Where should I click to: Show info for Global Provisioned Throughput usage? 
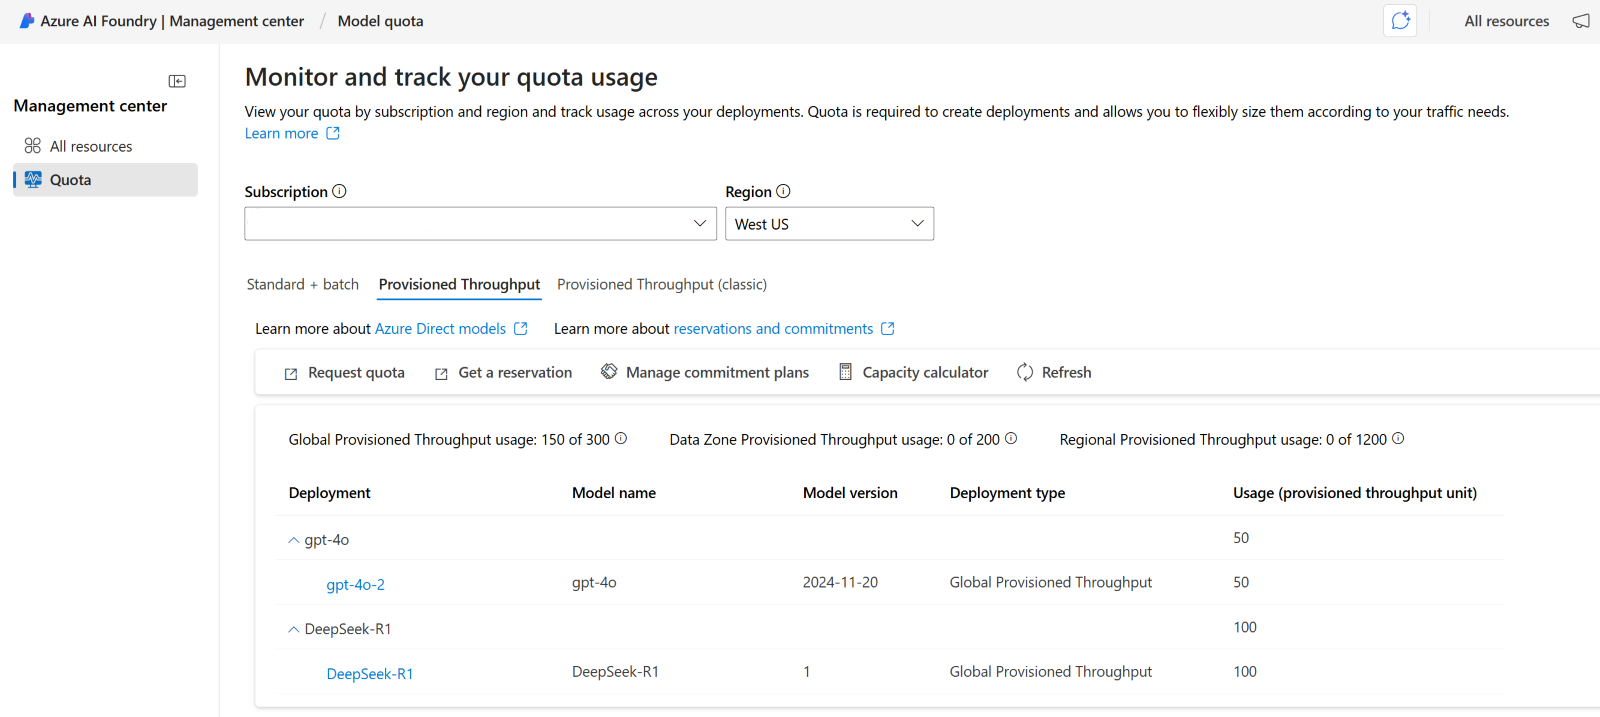(621, 439)
